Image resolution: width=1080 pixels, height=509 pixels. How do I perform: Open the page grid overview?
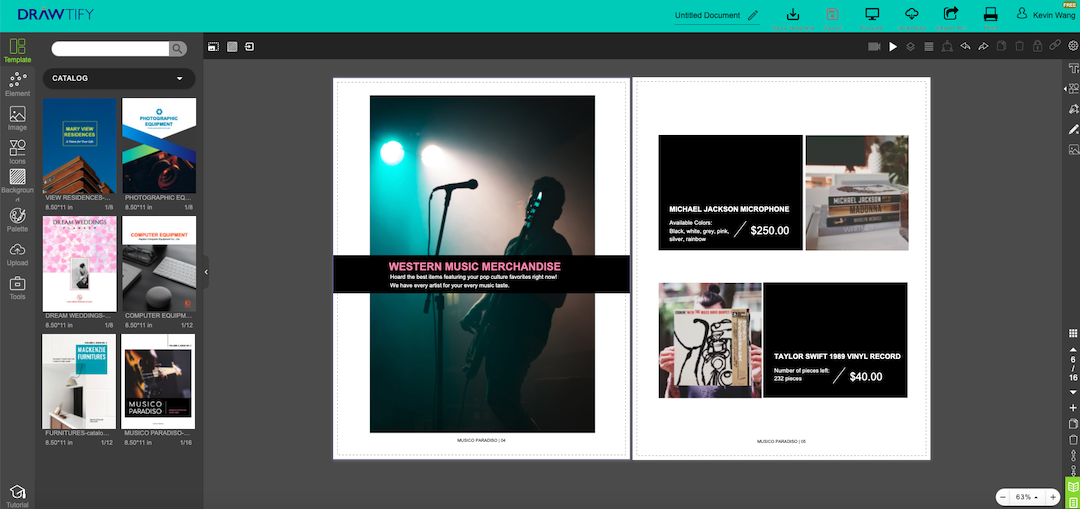point(1072,333)
